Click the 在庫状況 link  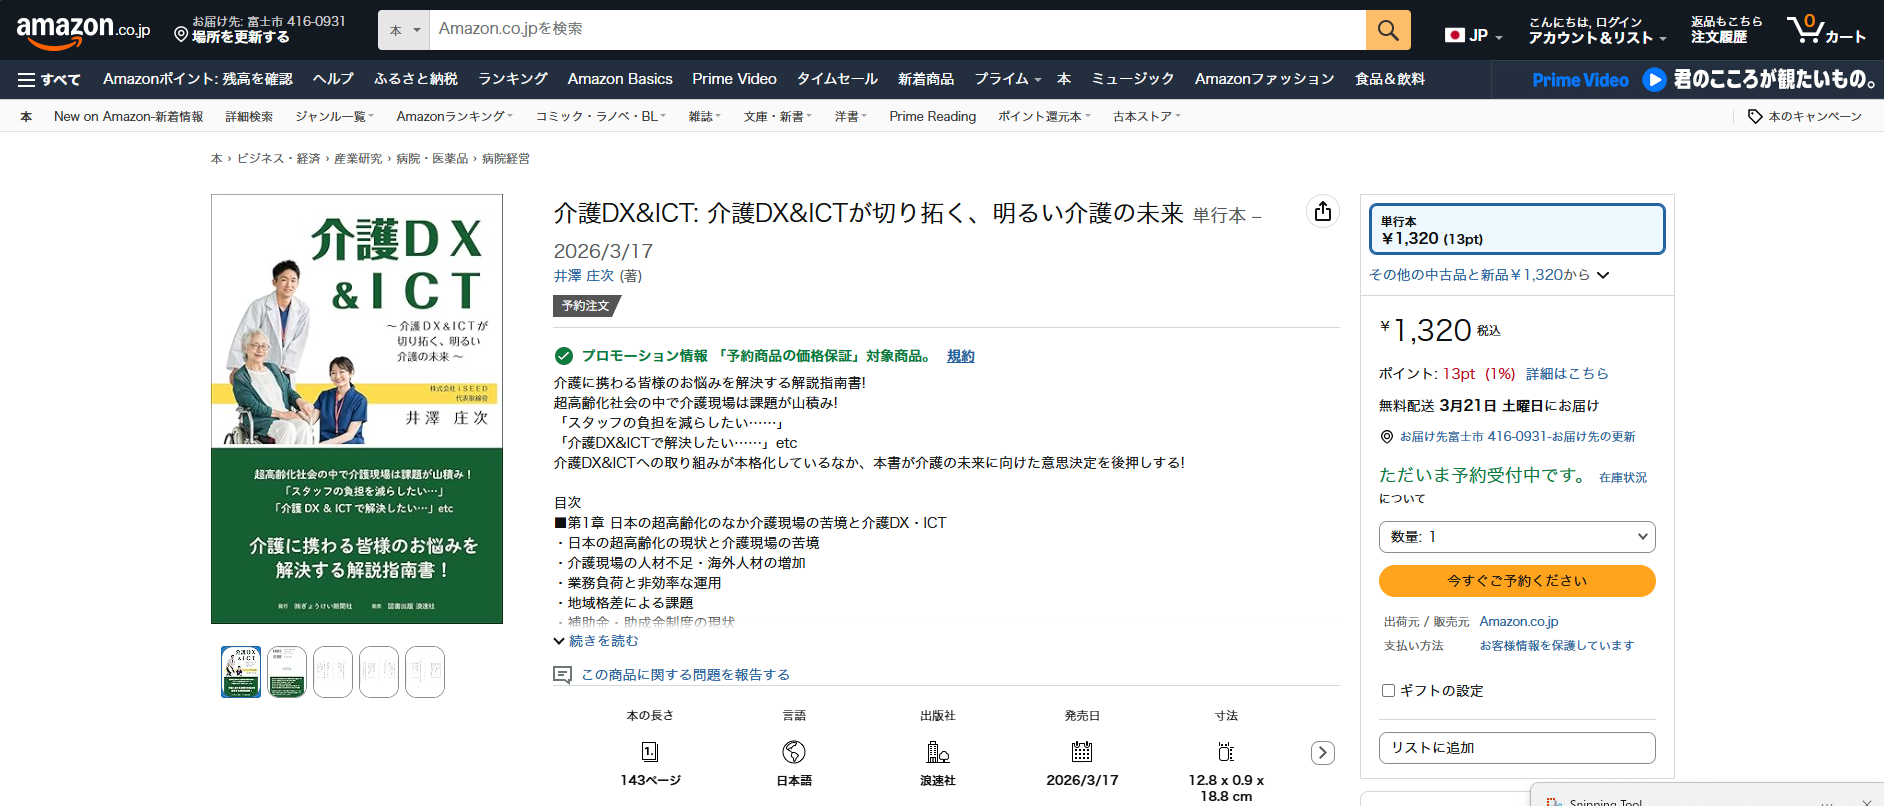[x=1623, y=478]
